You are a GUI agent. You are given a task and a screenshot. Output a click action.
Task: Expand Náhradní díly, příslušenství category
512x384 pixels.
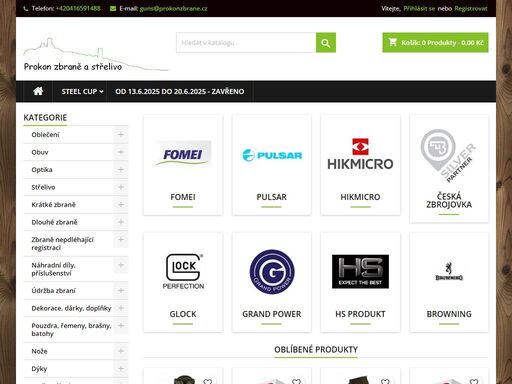121,265
